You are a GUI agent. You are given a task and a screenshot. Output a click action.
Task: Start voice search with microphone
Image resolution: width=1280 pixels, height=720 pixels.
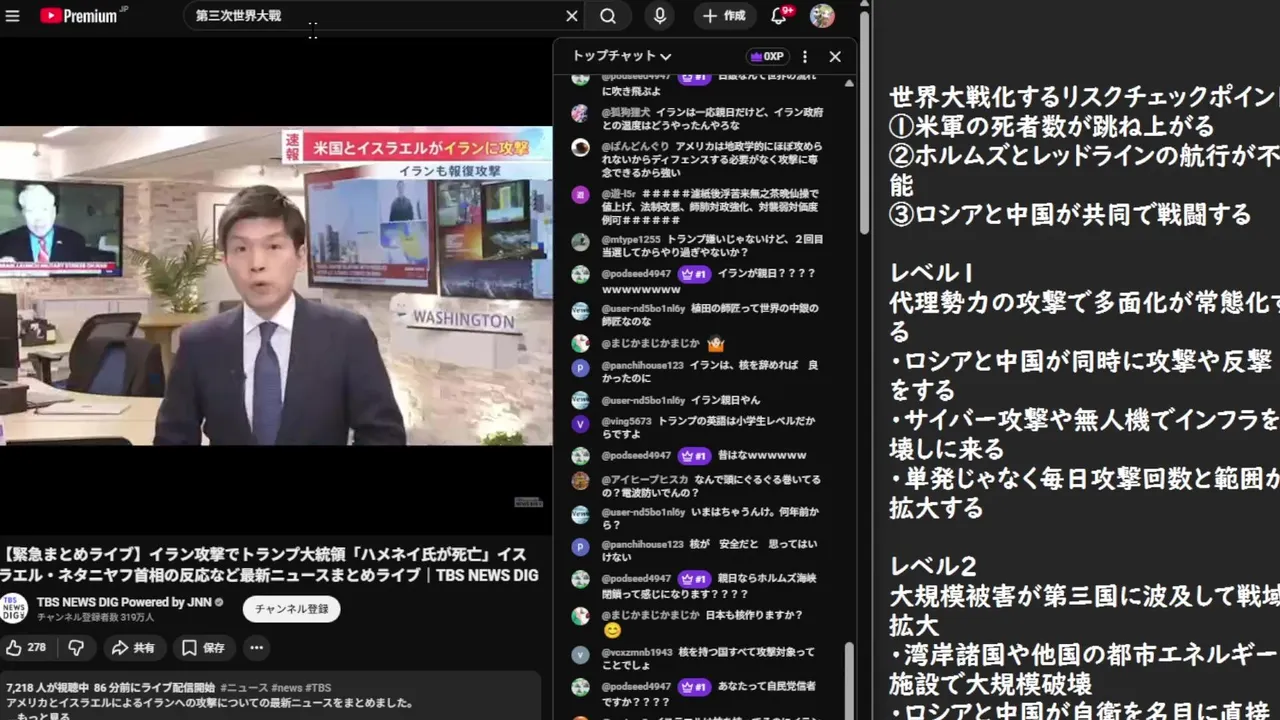(x=659, y=16)
